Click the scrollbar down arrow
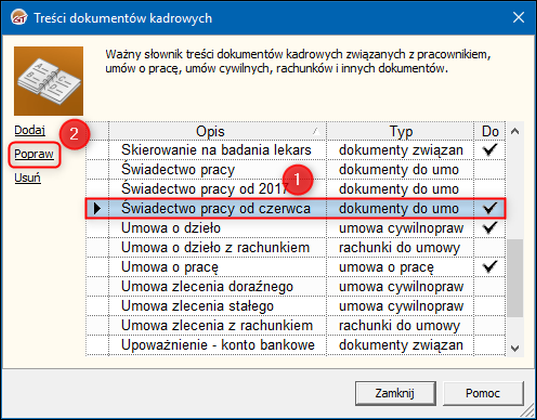This screenshot has width=537, height=420. [x=515, y=348]
